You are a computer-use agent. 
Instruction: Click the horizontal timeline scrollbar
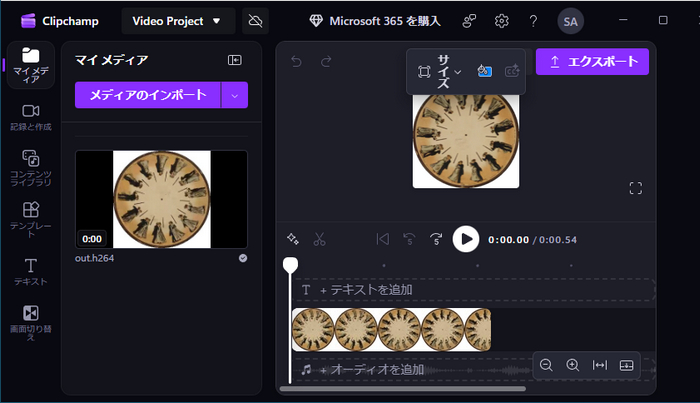coord(403,389)
